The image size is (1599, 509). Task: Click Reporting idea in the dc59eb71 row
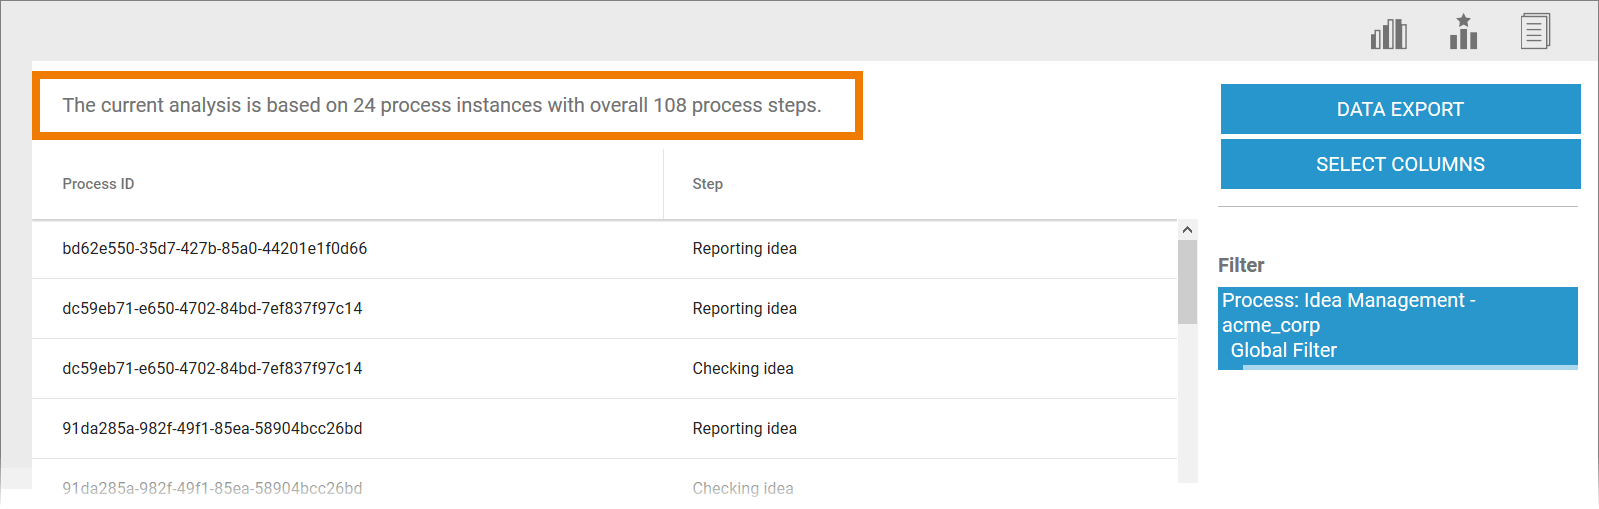(x=744, y=309)
